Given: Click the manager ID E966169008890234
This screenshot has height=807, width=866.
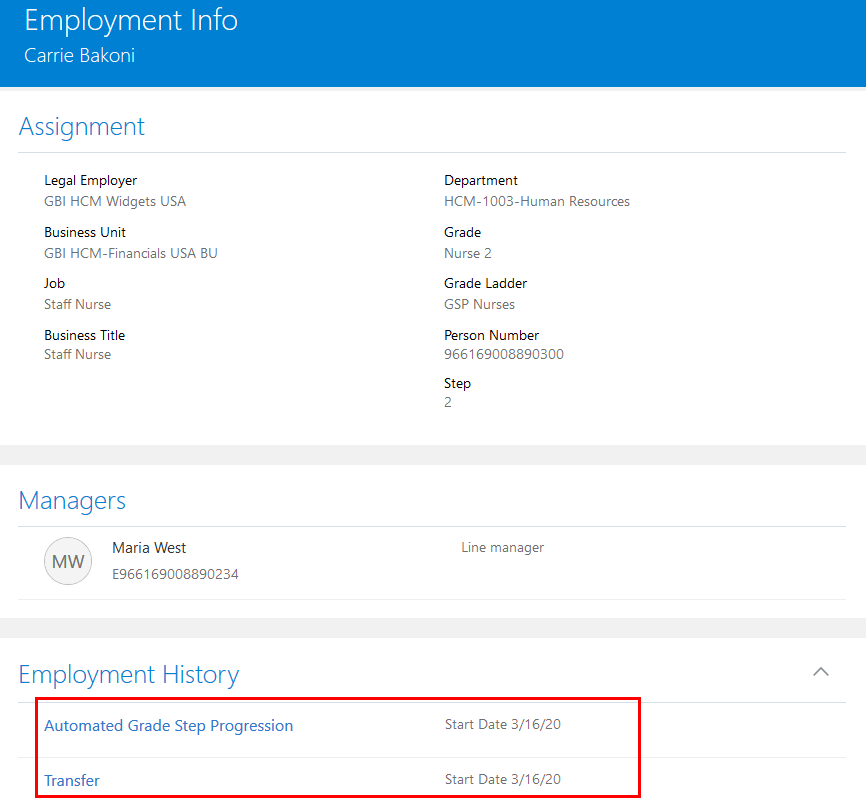Looking at the screenshot, I should pyautogui.click(x=175, y=574).
